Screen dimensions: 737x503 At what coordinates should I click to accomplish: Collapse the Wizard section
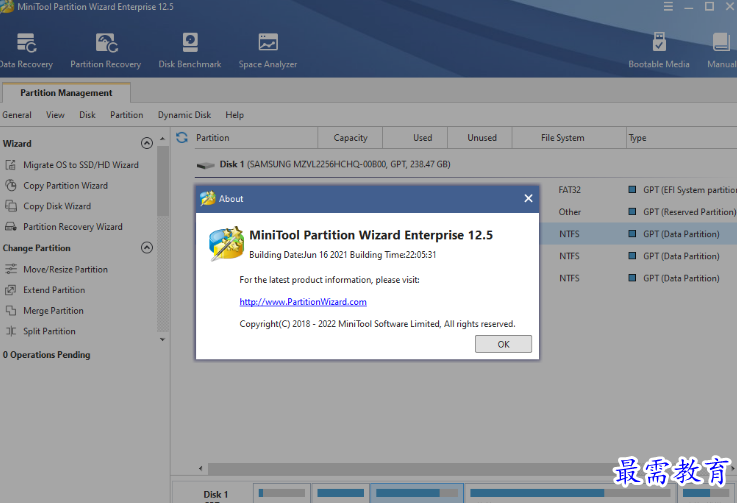[x=147, y=143]
